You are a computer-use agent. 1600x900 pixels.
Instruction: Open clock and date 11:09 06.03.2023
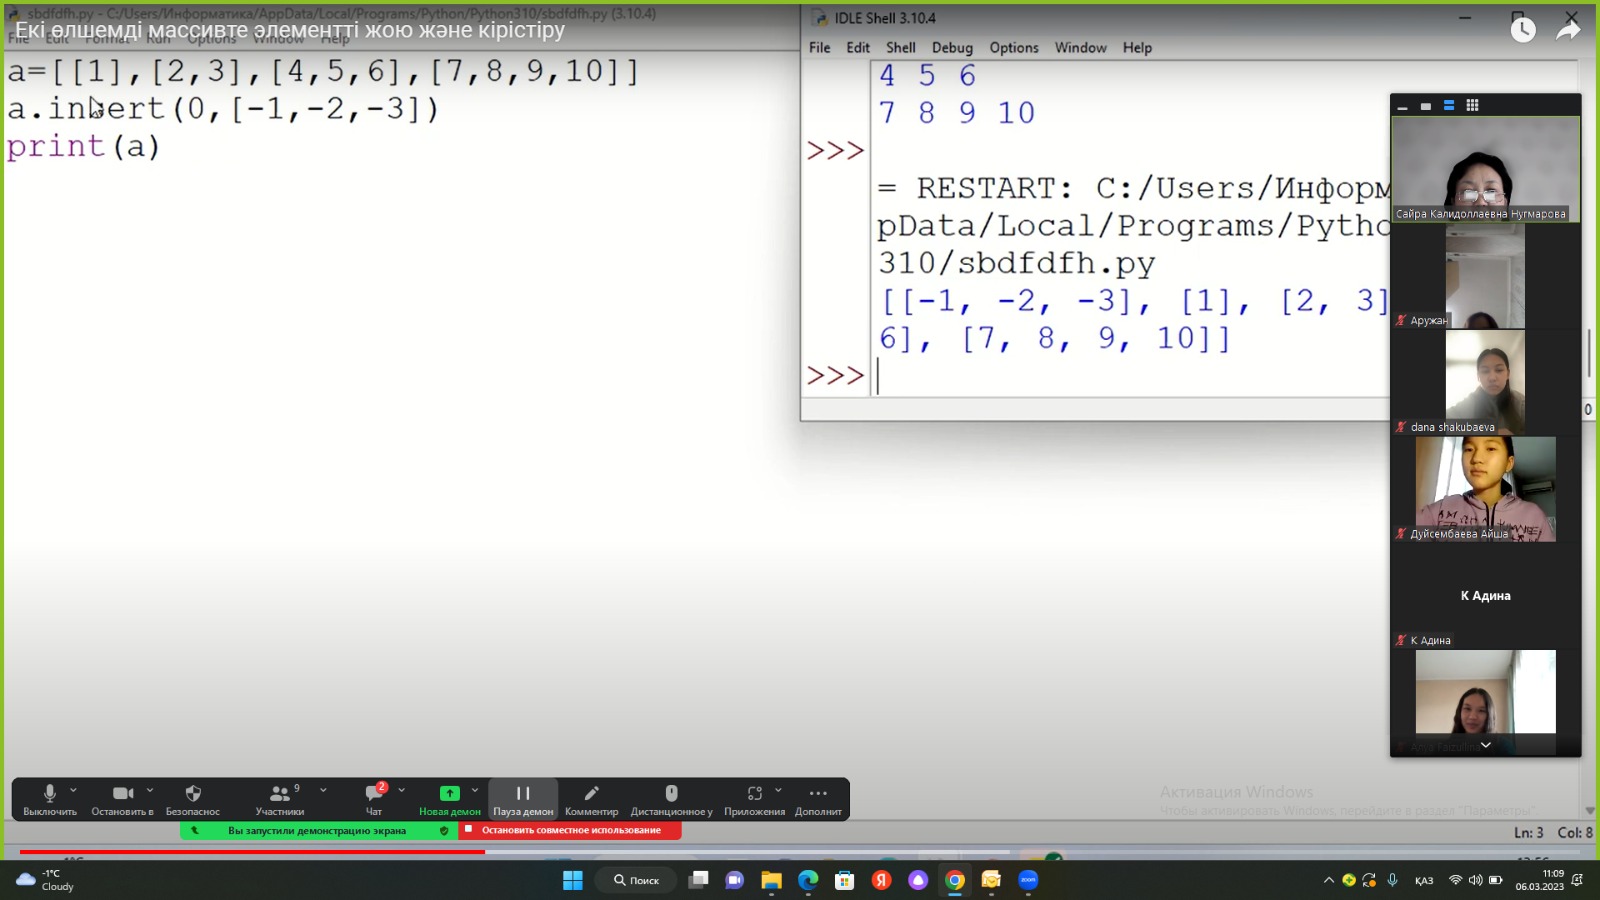[1539, 880]
